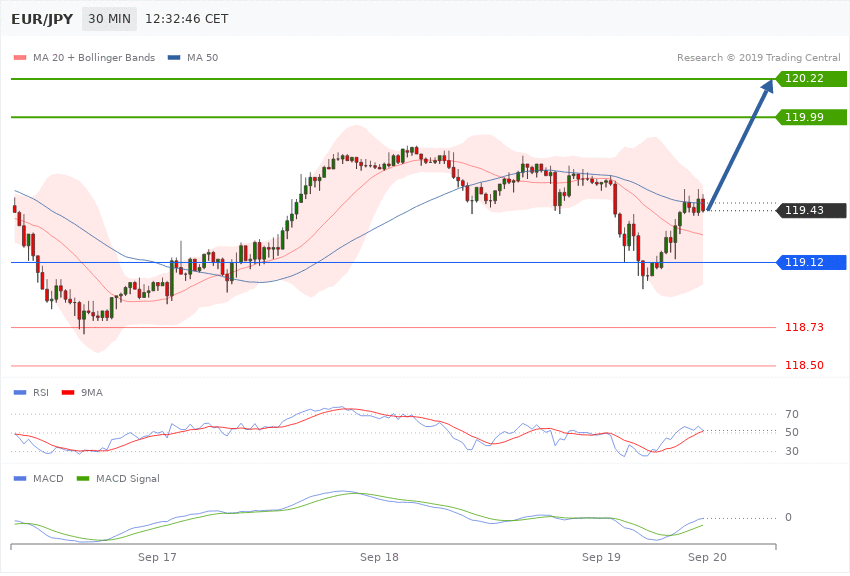Click the Research © 2019 Trading Central credit
The image size is (850, 576).
(758, 57)
